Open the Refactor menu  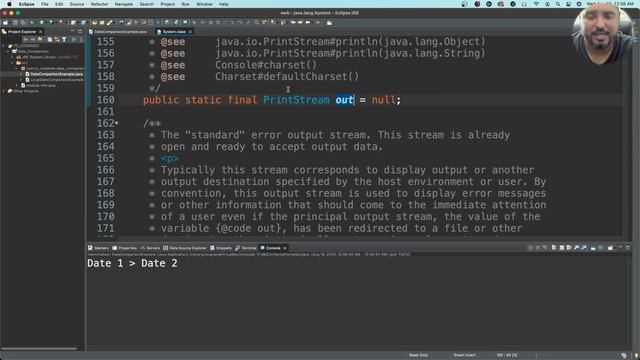pyautogui.click(x=99, y=4)
